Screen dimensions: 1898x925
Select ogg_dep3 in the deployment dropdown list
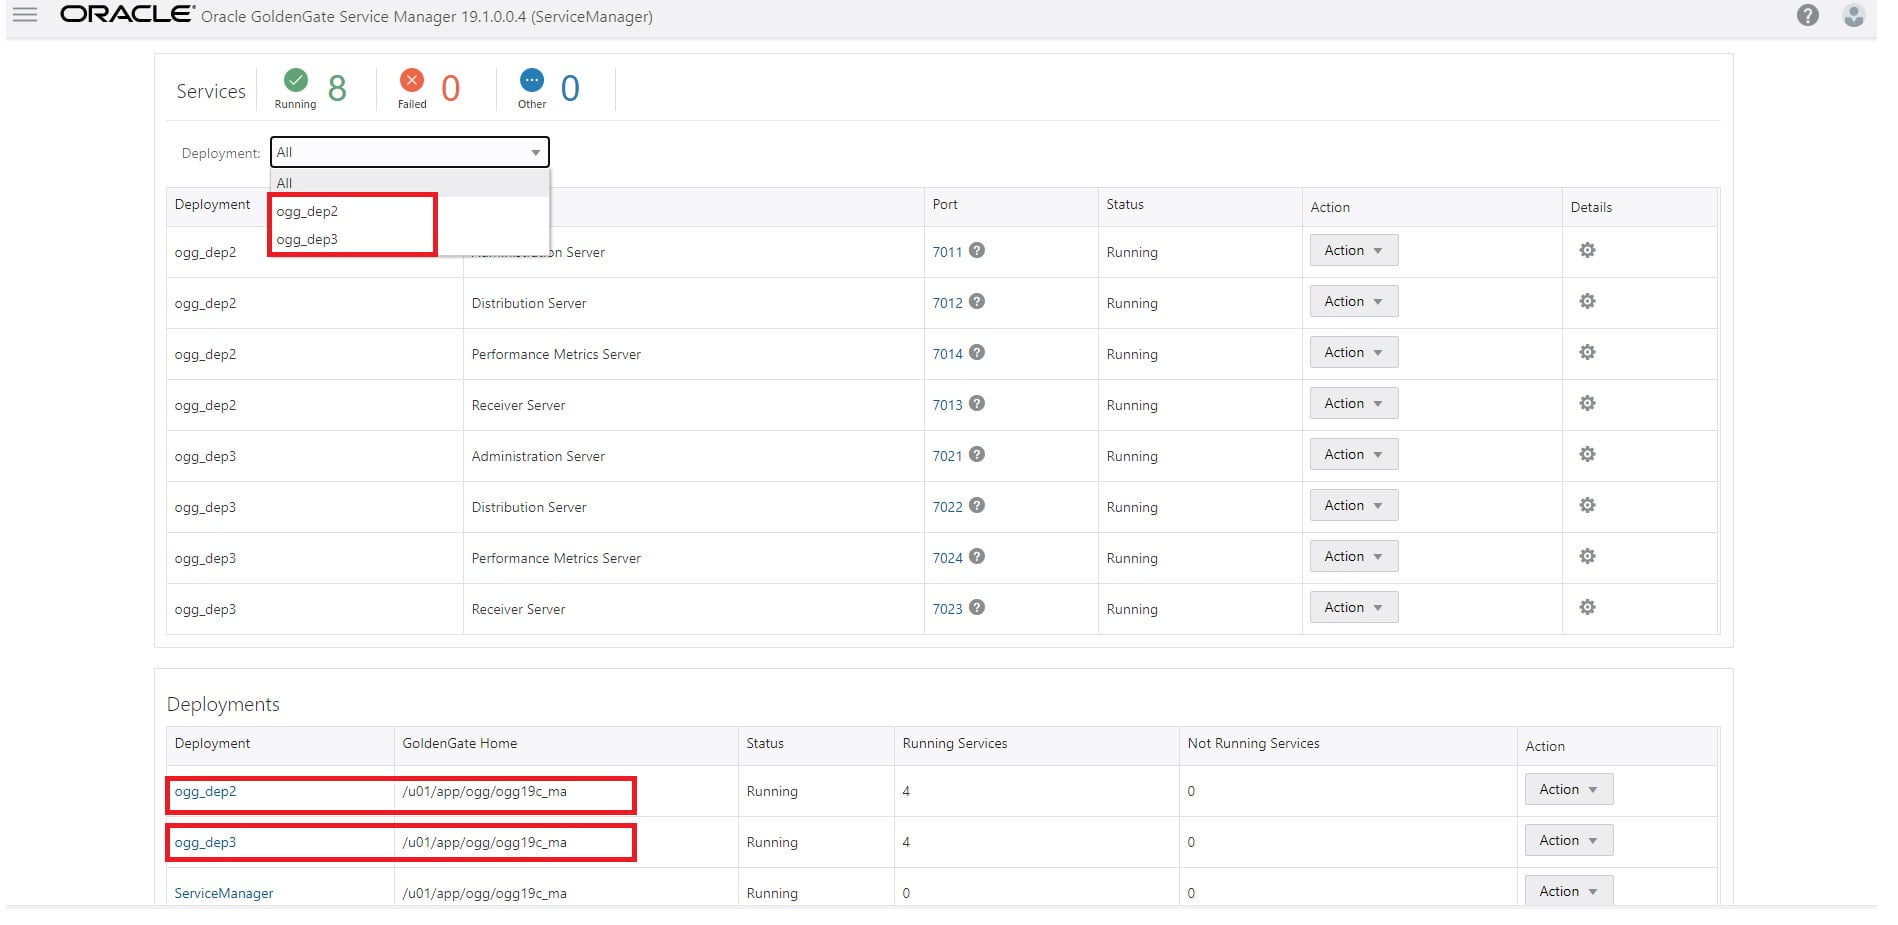click(x=409, y=239)
